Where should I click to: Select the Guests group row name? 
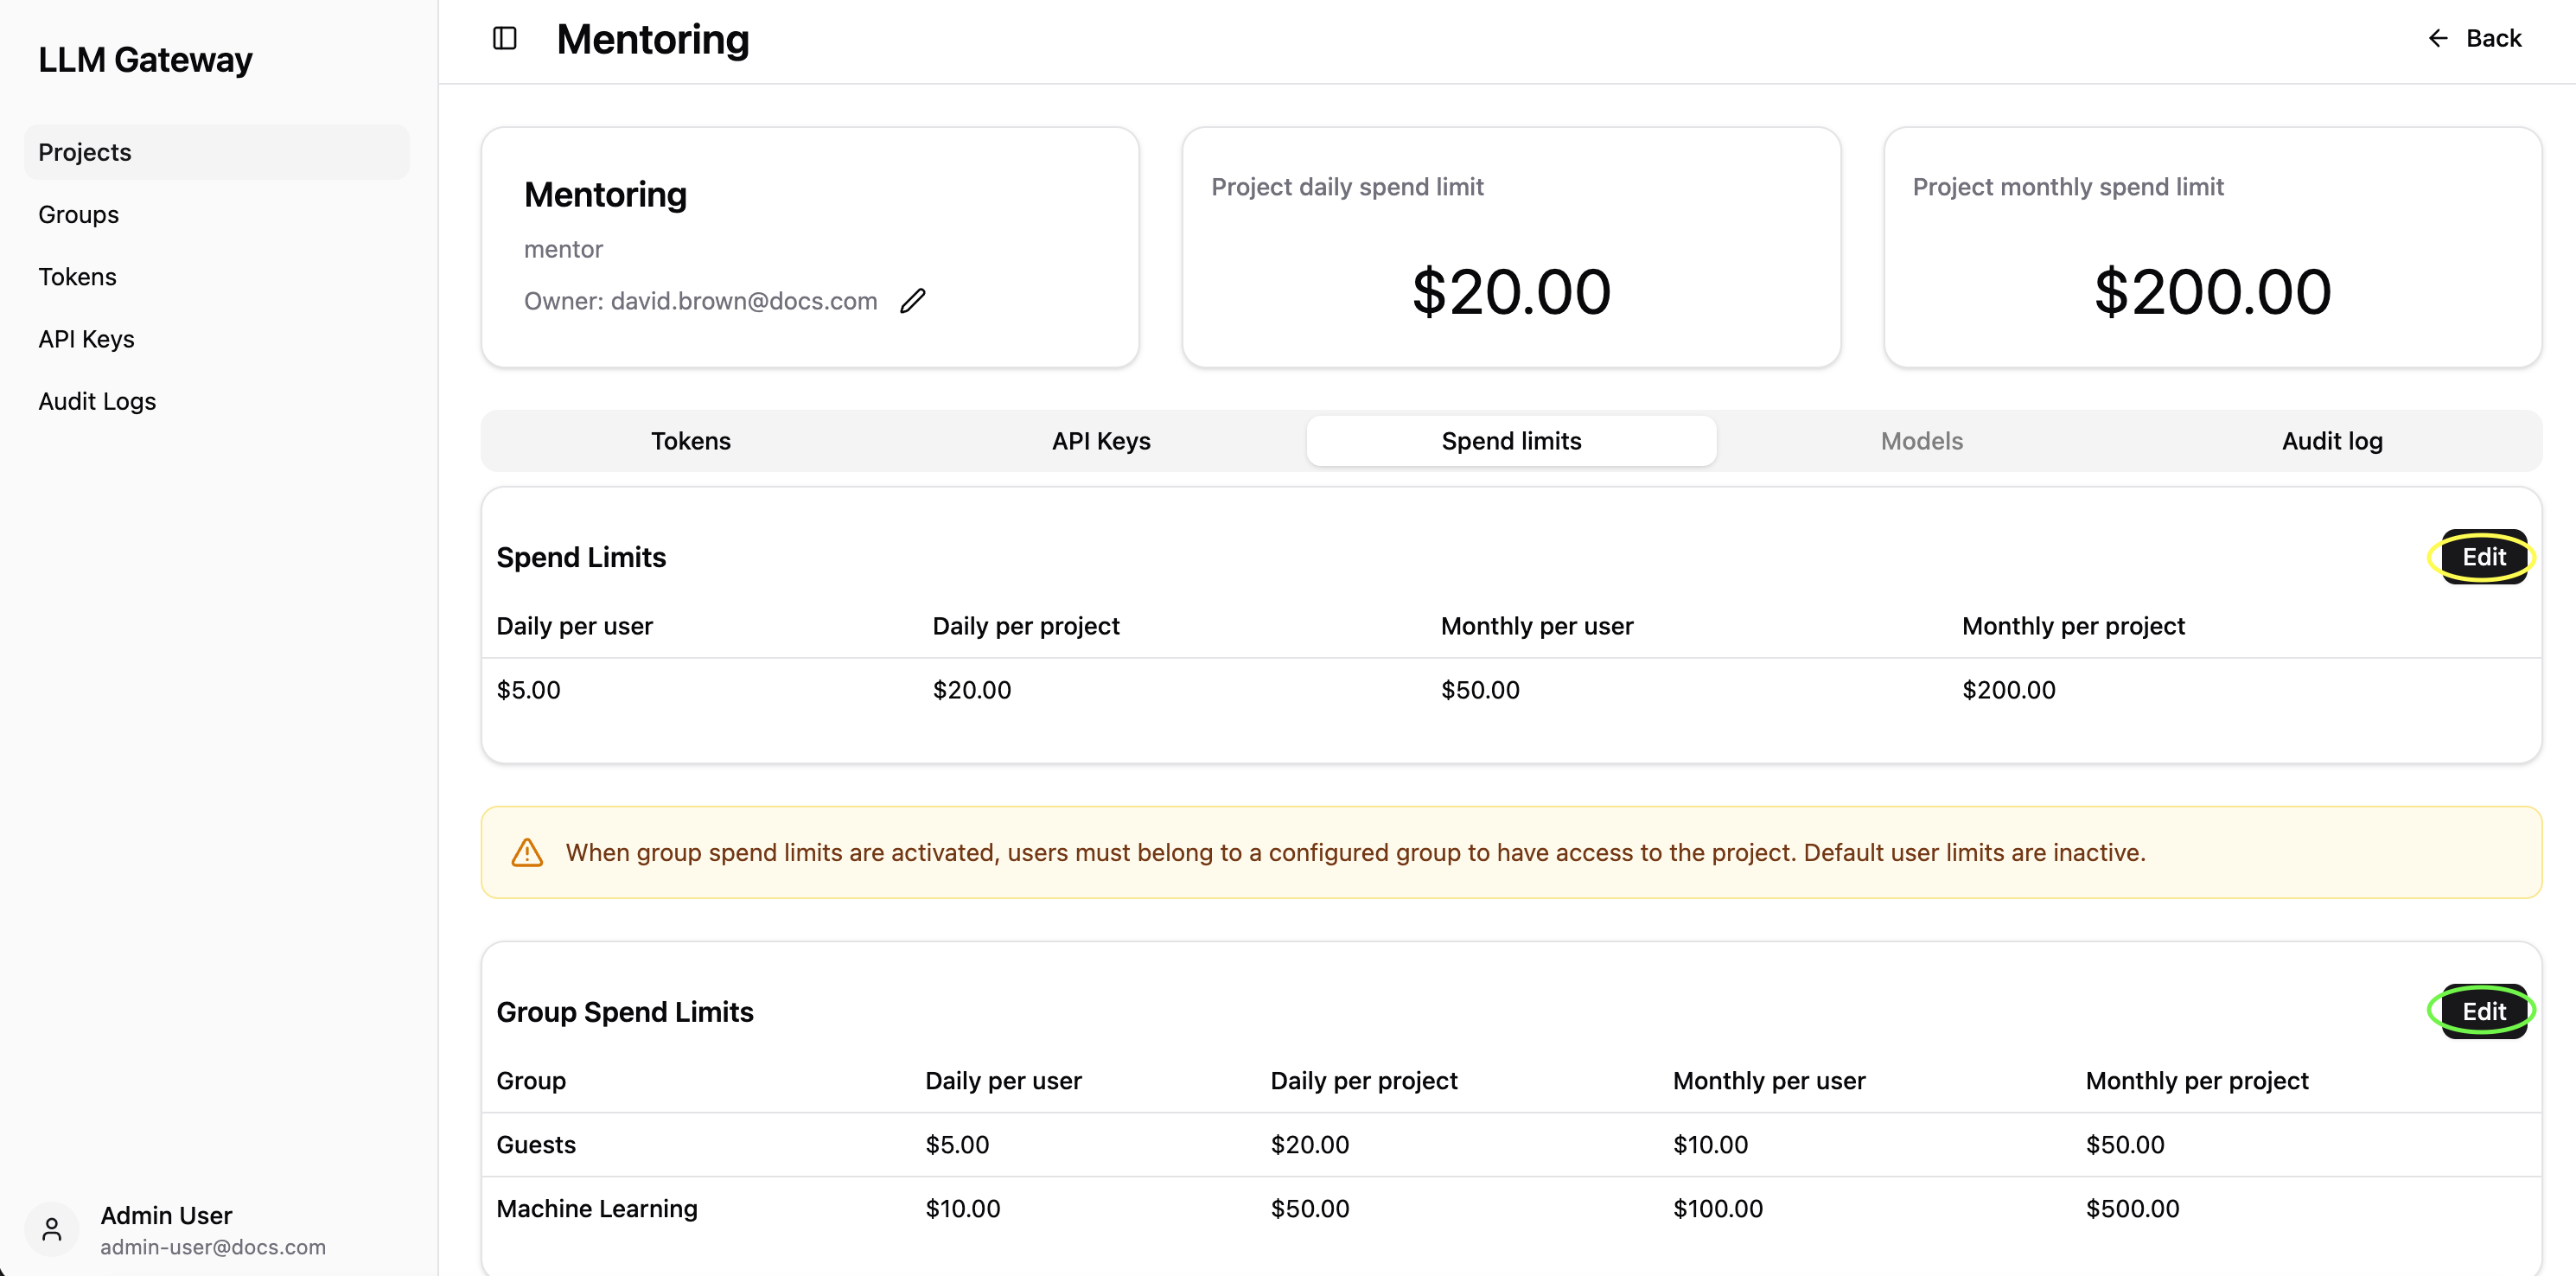(x=536, y=1145)
